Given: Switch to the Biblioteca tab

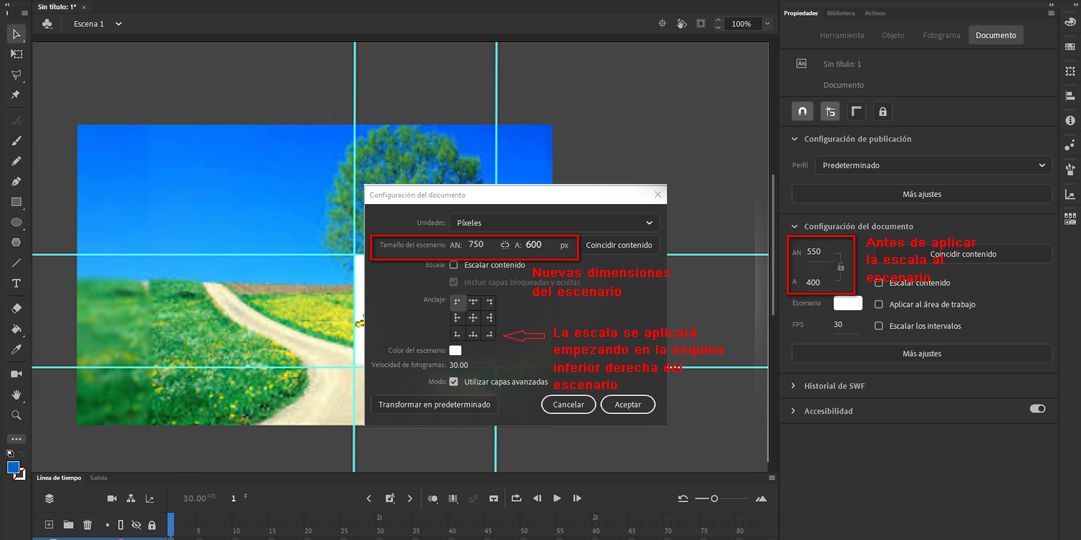Looking at the screenshot, I should coord(840,13).
